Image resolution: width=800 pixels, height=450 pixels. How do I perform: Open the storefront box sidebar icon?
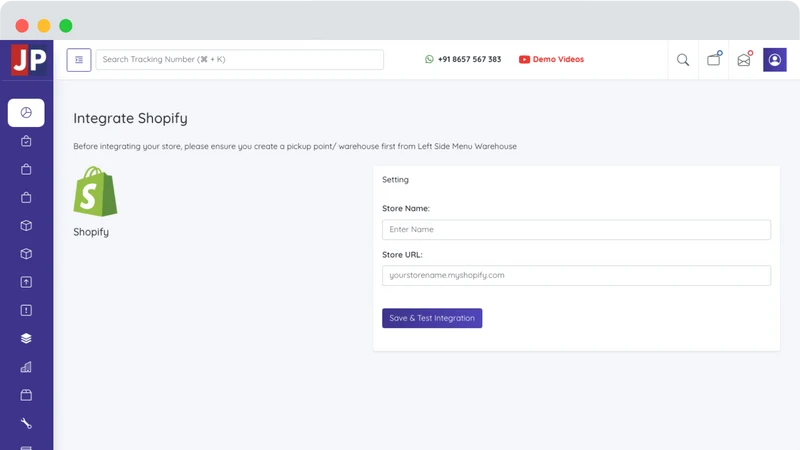coord(26,395)
